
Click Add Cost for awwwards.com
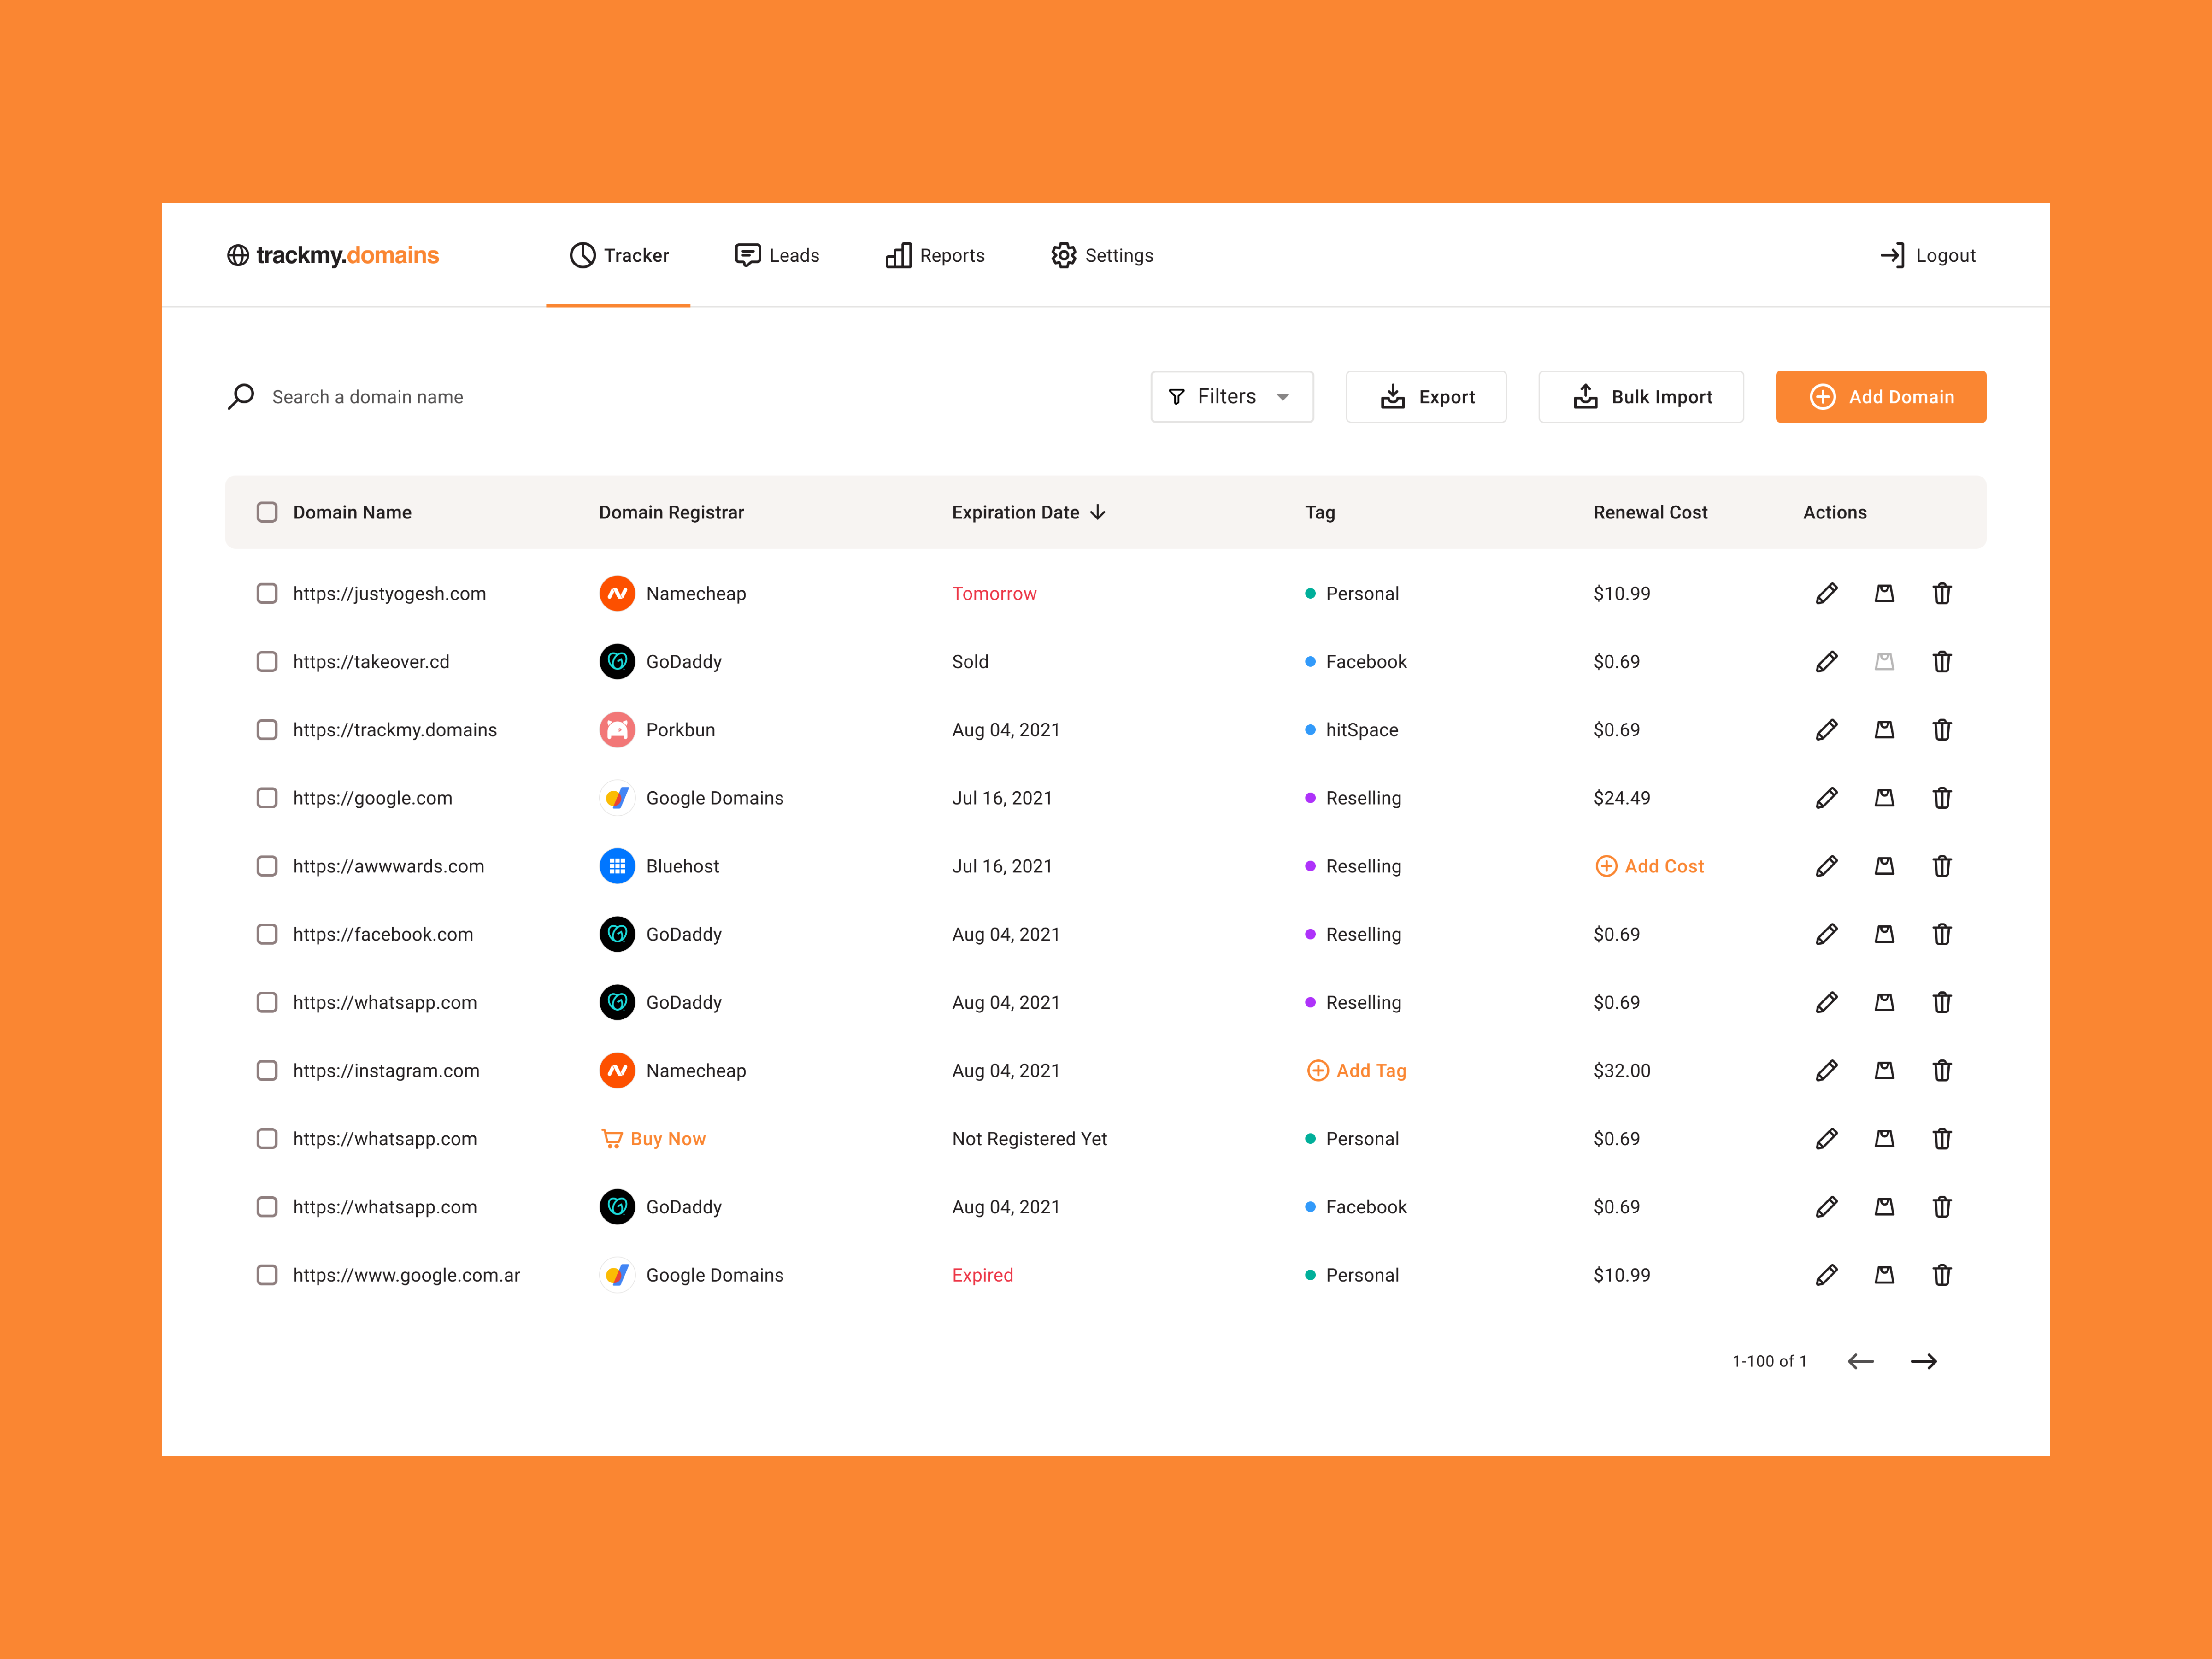coord(1650,865)
